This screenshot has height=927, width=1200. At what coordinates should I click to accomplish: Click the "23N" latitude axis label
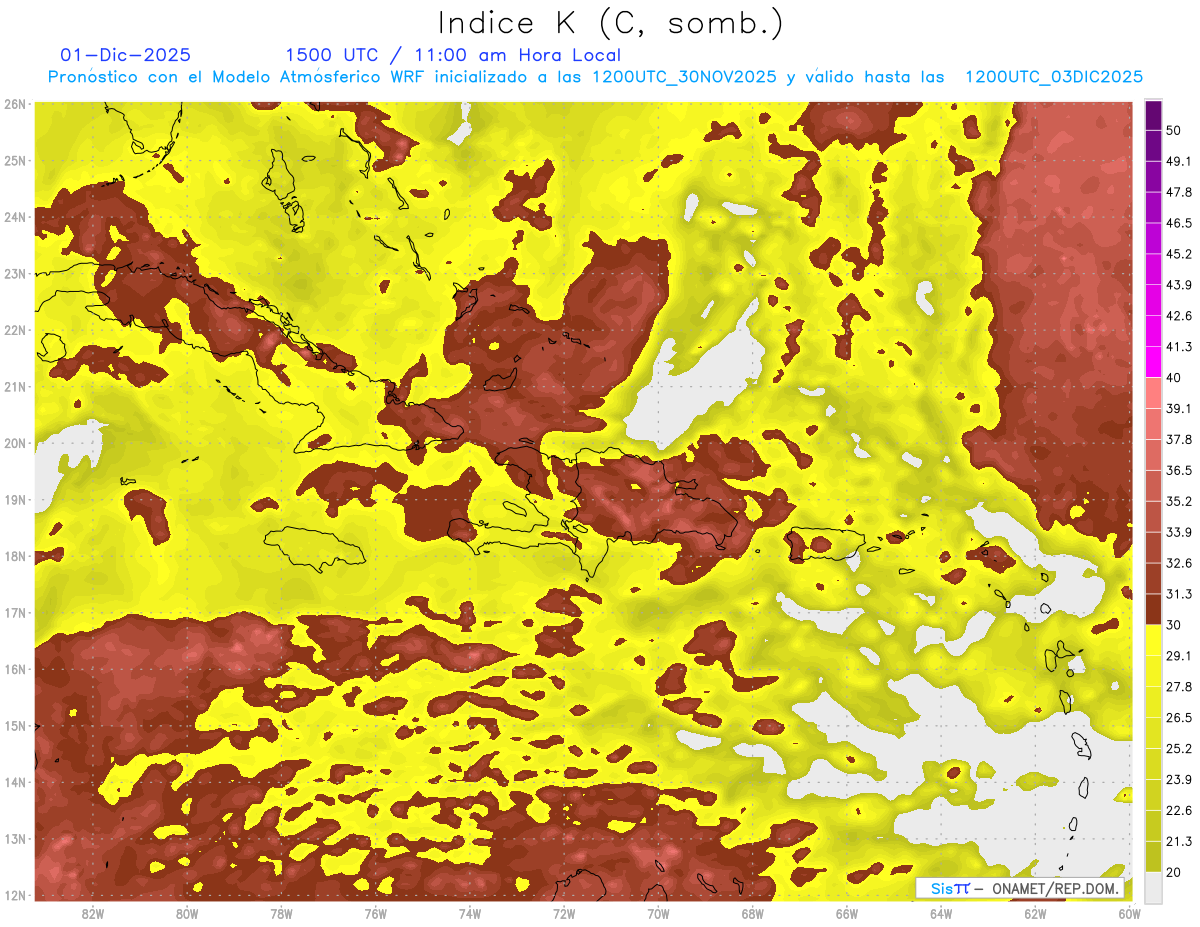click(x=15, y=274)
